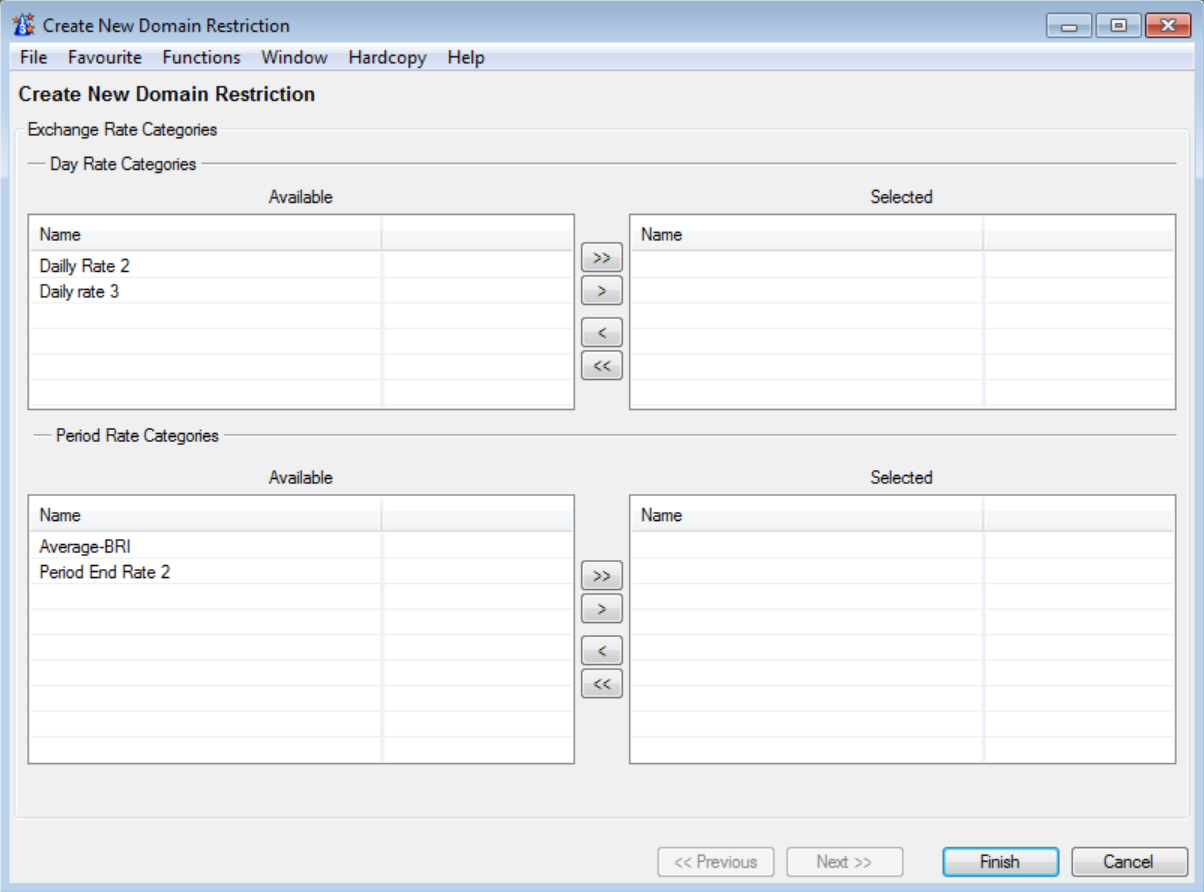
Task: Remove one Day Rate category with left arrow
Action: click(601, 333)
